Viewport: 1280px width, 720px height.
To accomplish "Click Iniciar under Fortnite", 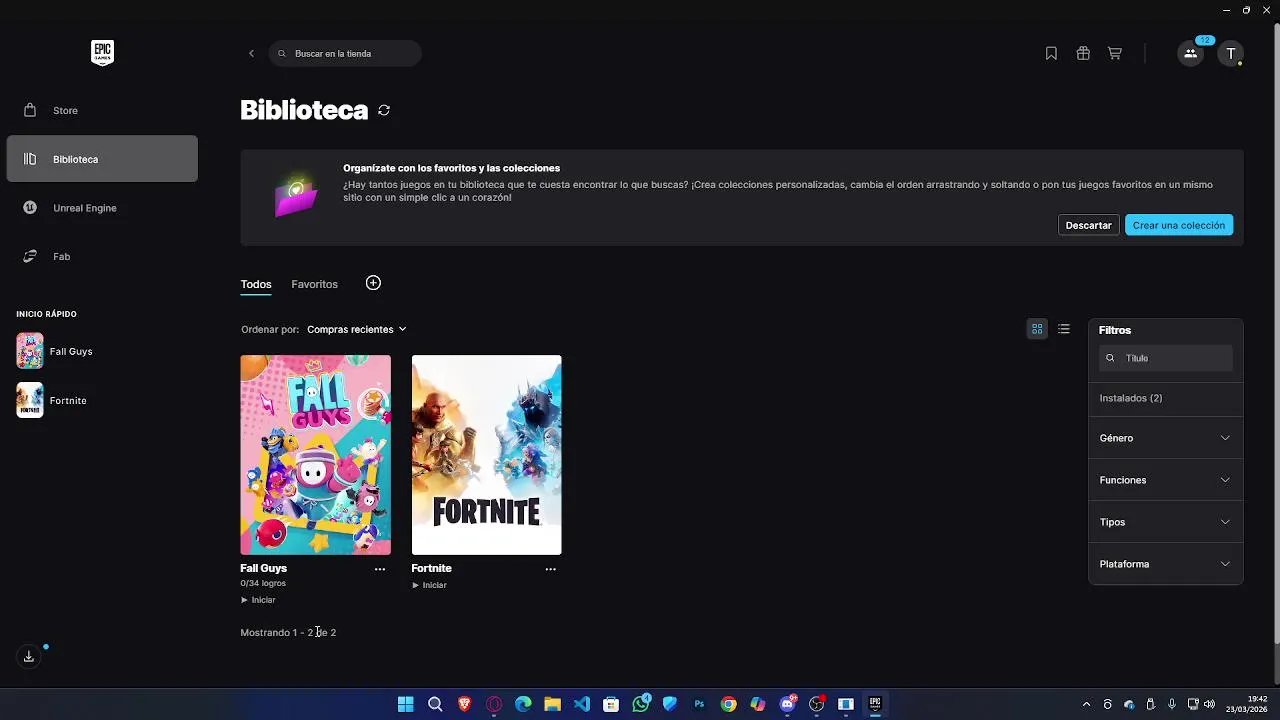I will point(429,585).
